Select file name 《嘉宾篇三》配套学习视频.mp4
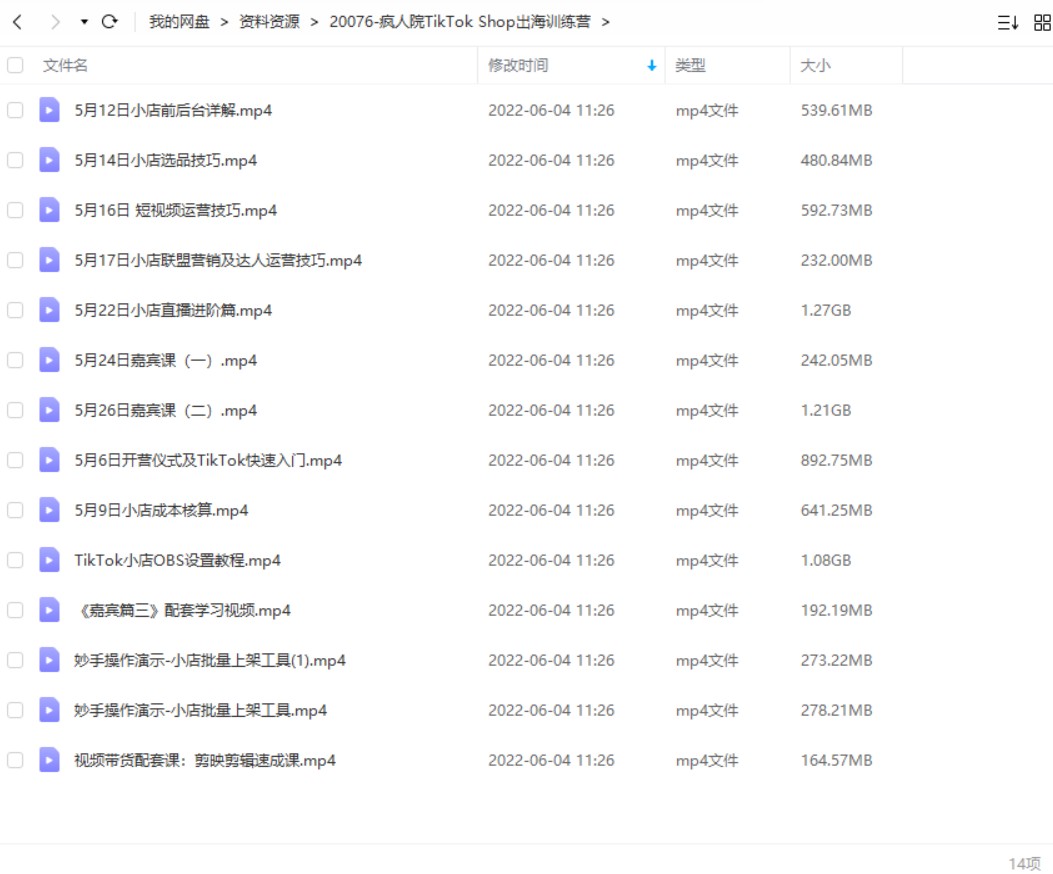The width and height of the screenshot is (1053, 874). pyautogui.click(x=183, y=610)
